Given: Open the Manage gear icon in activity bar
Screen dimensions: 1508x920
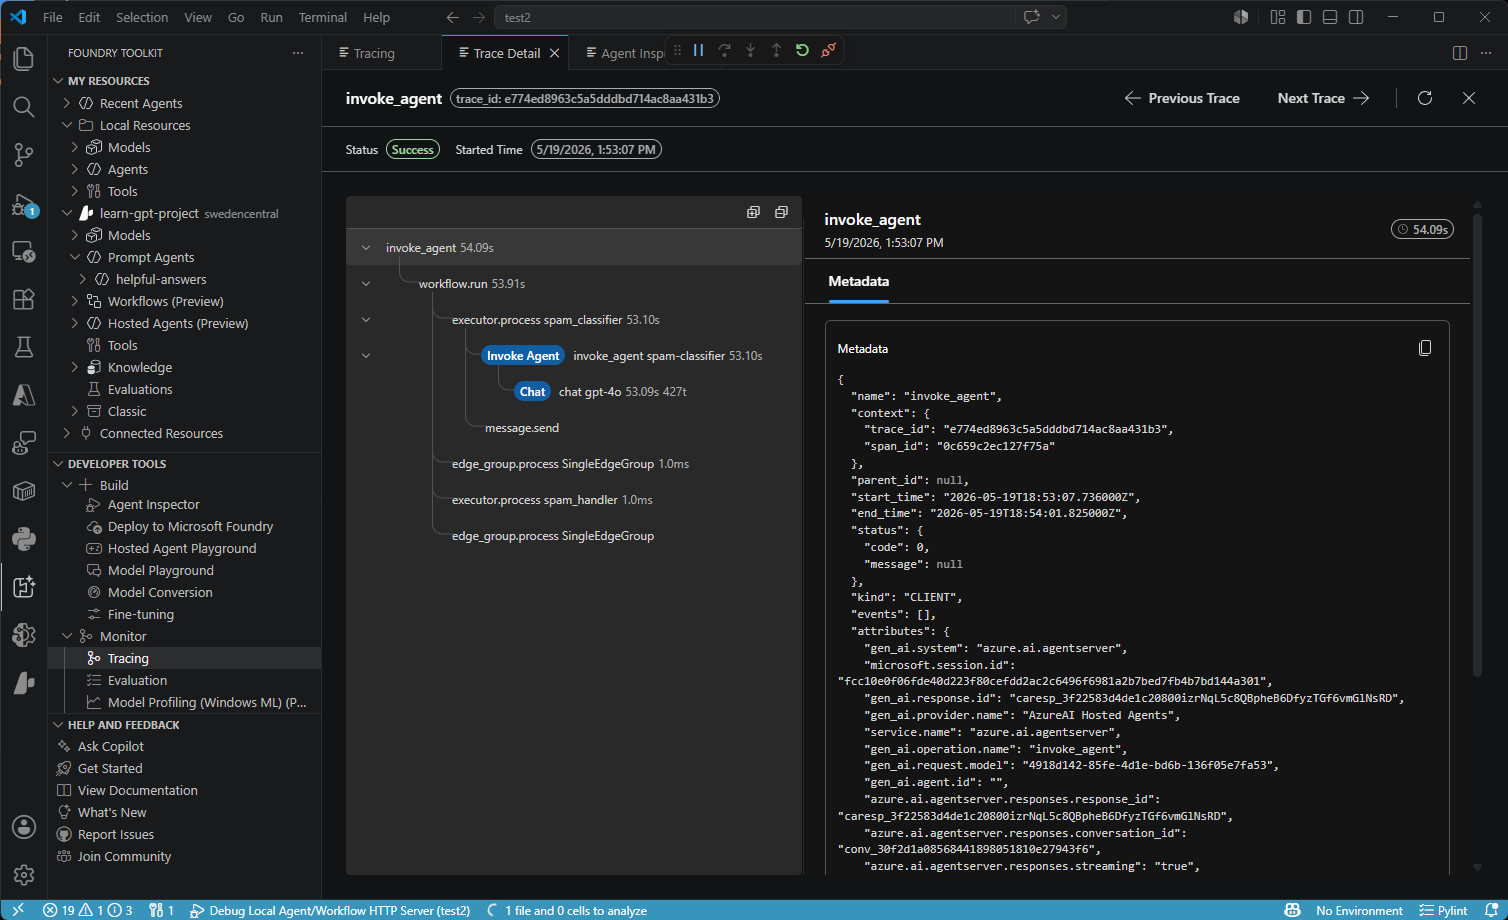Looking at the screenshot, I should (24, 875).
